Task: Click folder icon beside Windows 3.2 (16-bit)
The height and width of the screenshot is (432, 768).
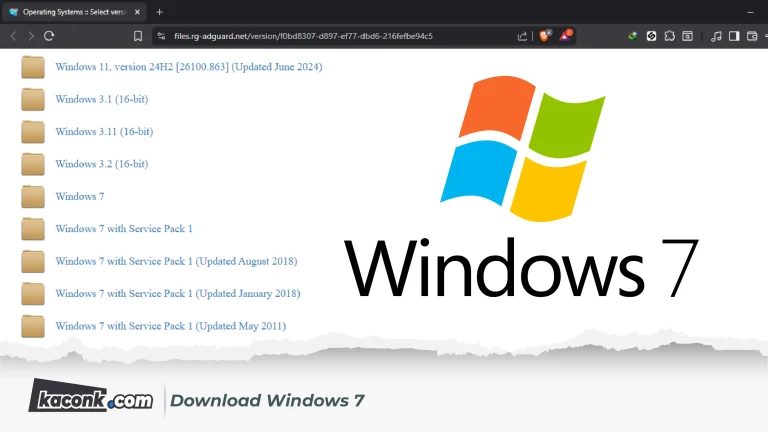Action: point(33,164)
